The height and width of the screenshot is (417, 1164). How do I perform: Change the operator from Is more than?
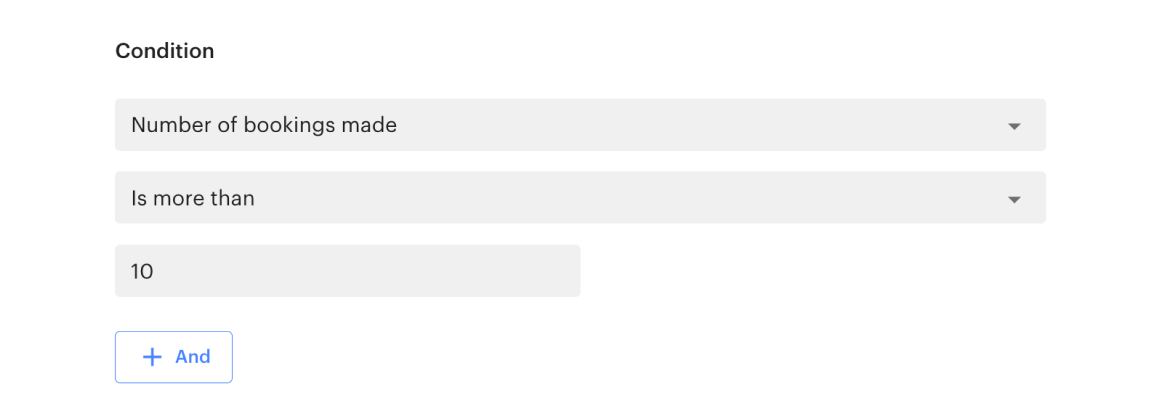pos(580,198)
